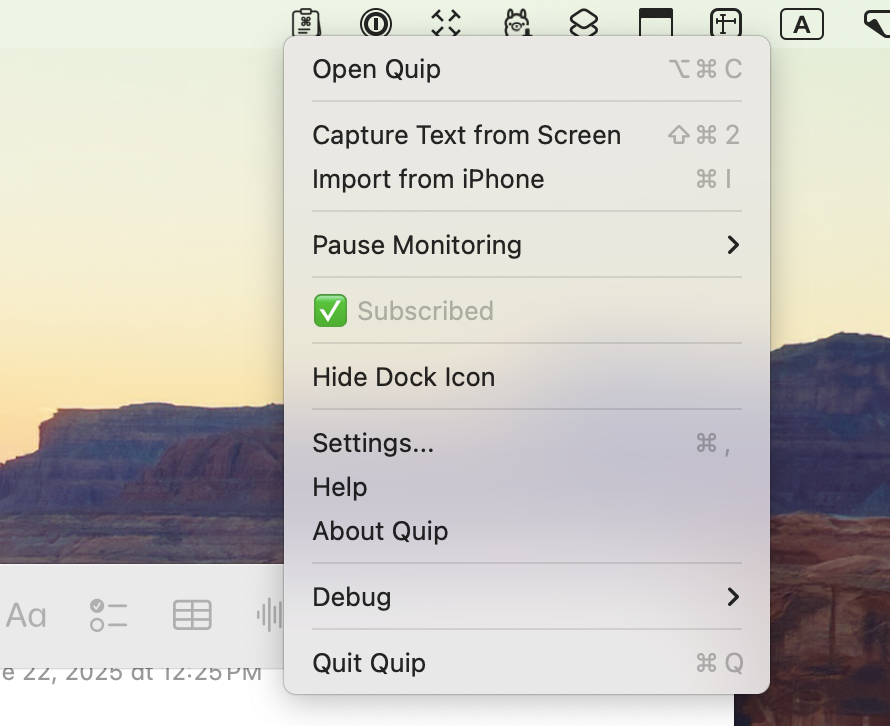The width and height of the screenshot is (890, 726).
Task: Click the Shortcuts layered menu bar icon
Action: 583,23
